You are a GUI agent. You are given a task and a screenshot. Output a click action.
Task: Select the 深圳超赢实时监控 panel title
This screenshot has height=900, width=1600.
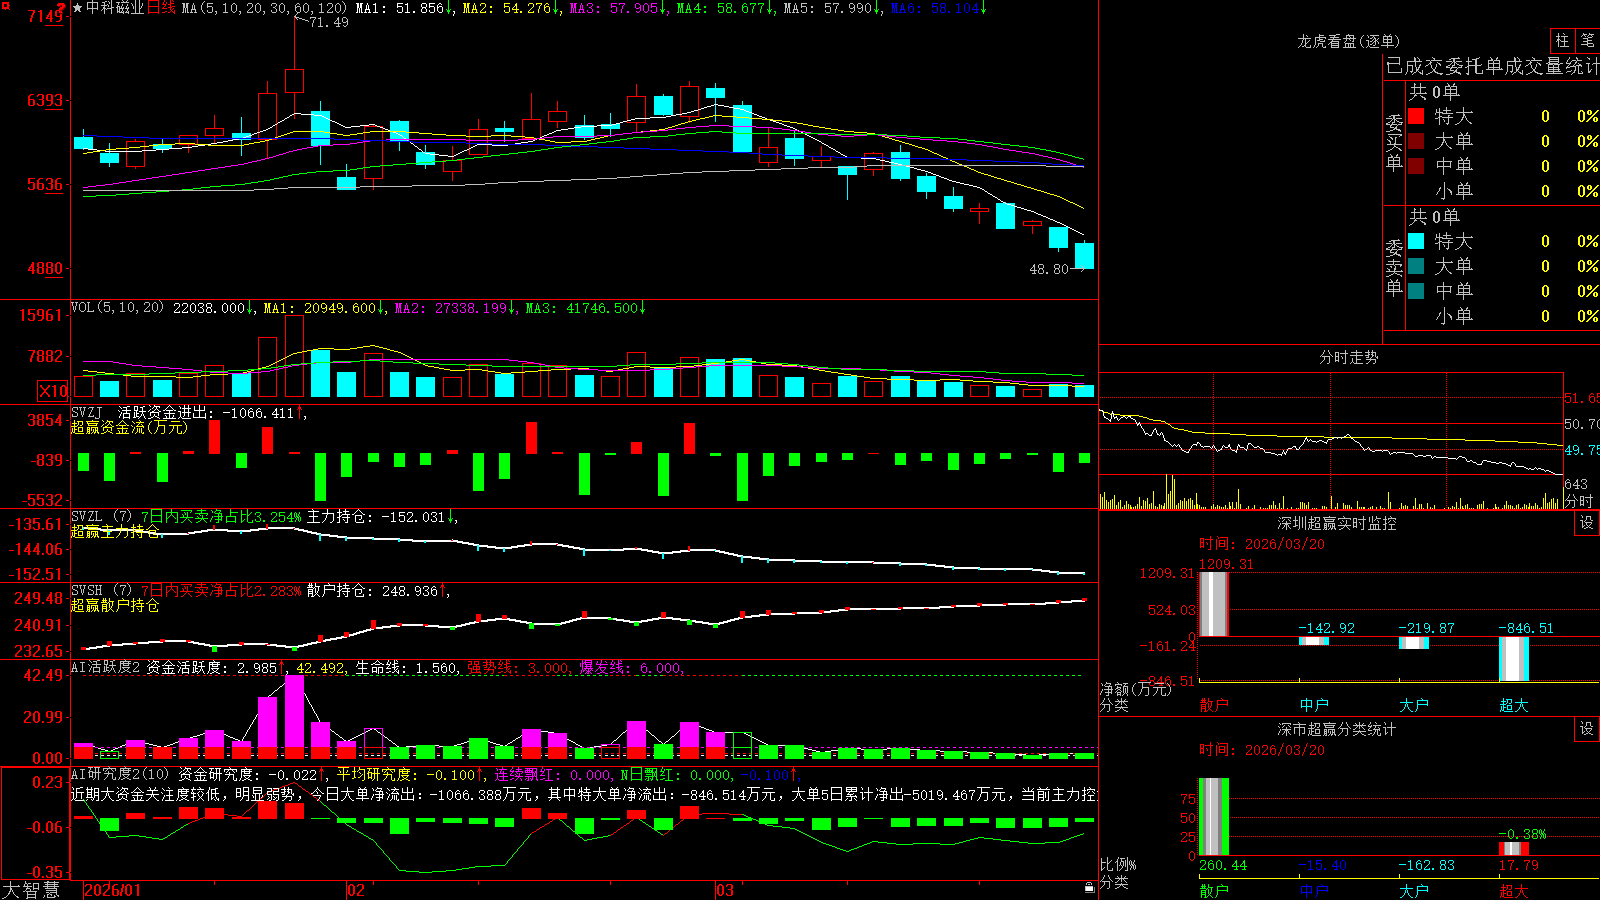pos(1336,523)
